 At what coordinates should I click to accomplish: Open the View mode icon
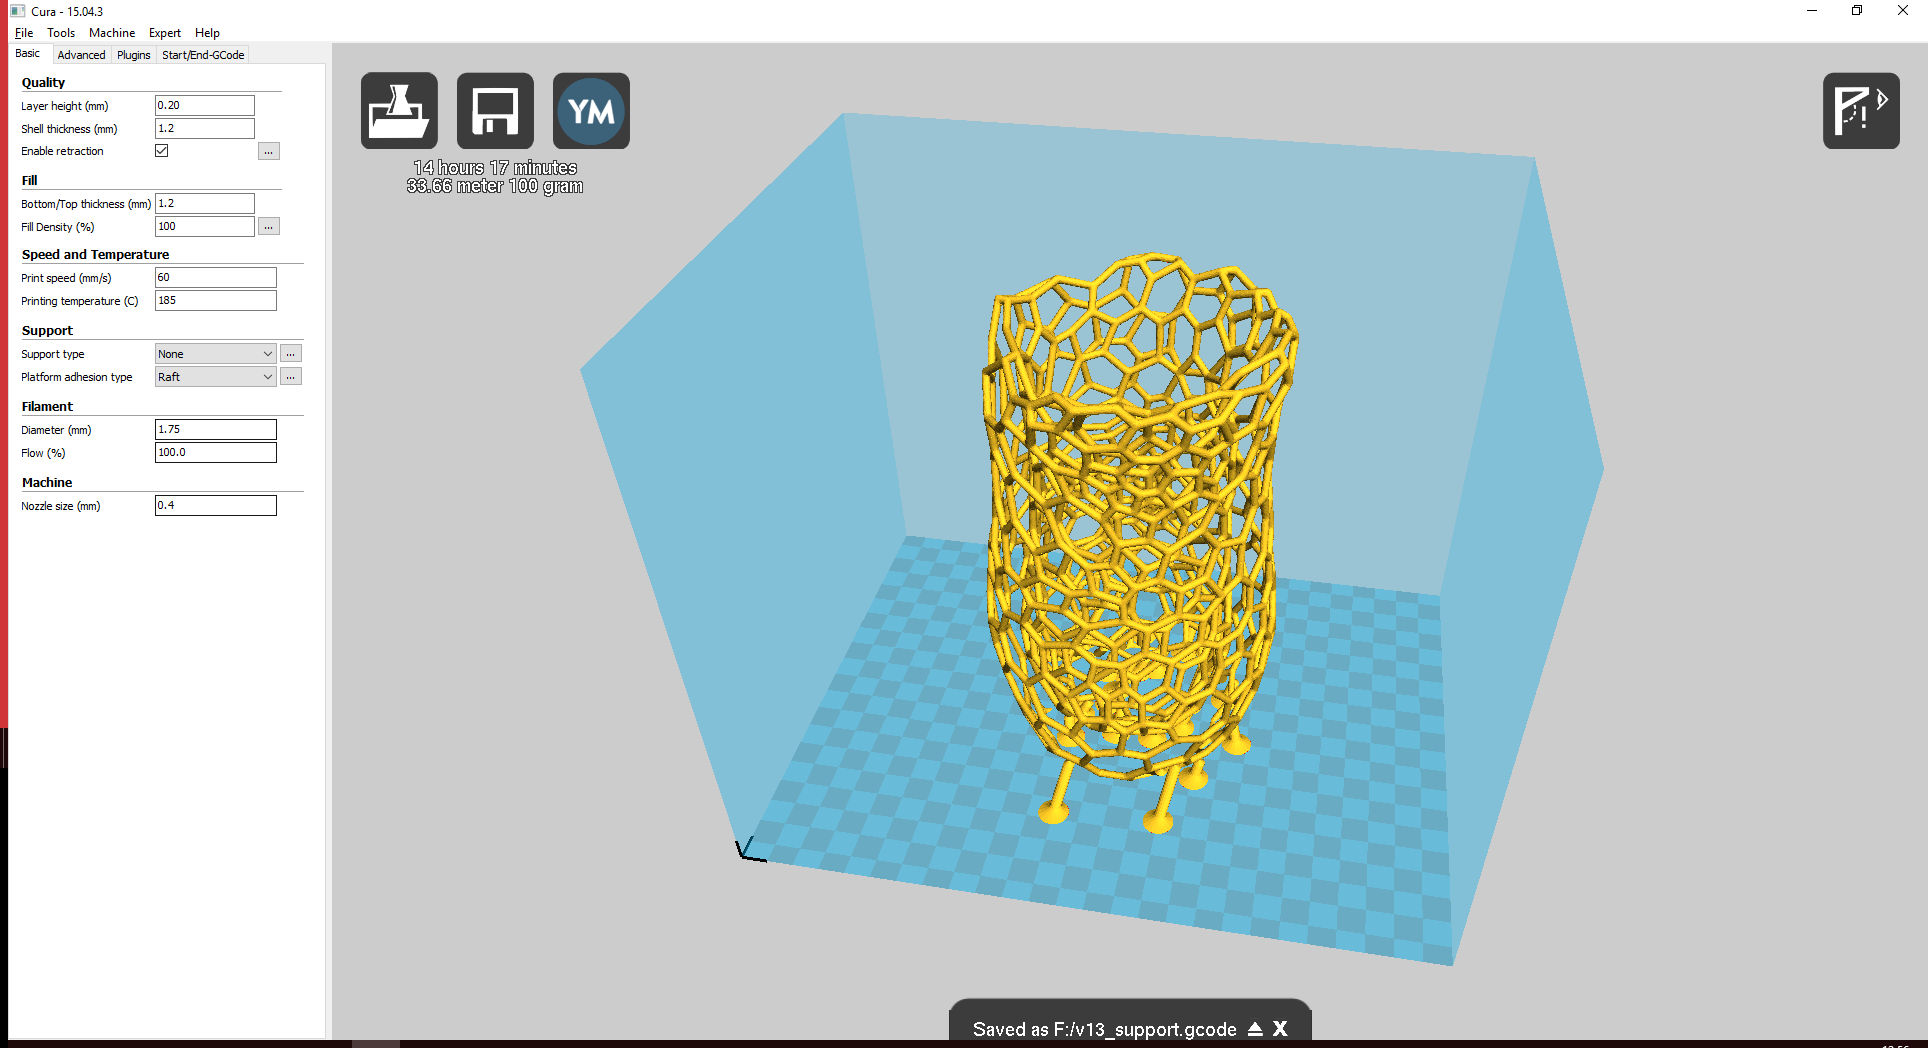tap(1861, 110)
